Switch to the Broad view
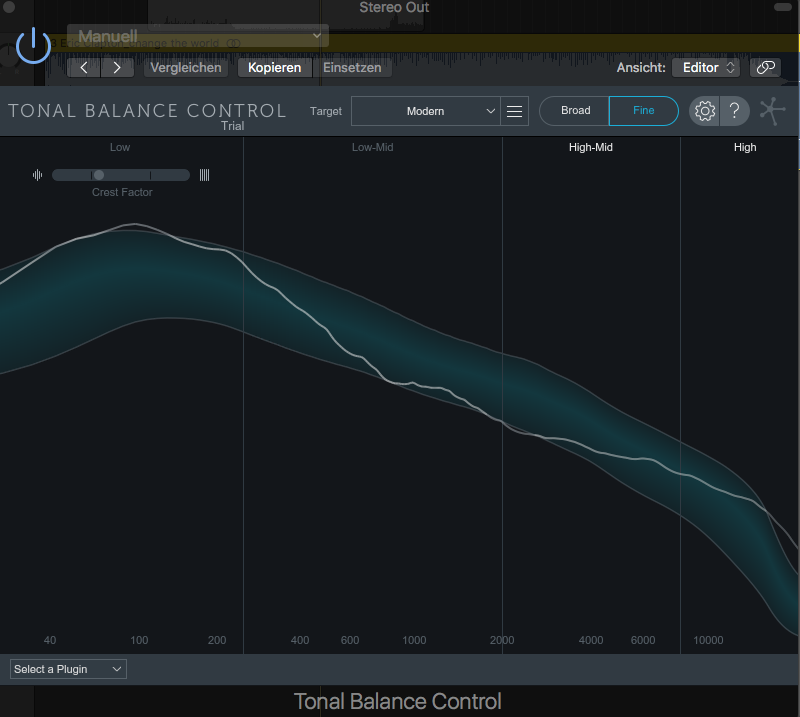The image size is (800, 717). [575, 111]
